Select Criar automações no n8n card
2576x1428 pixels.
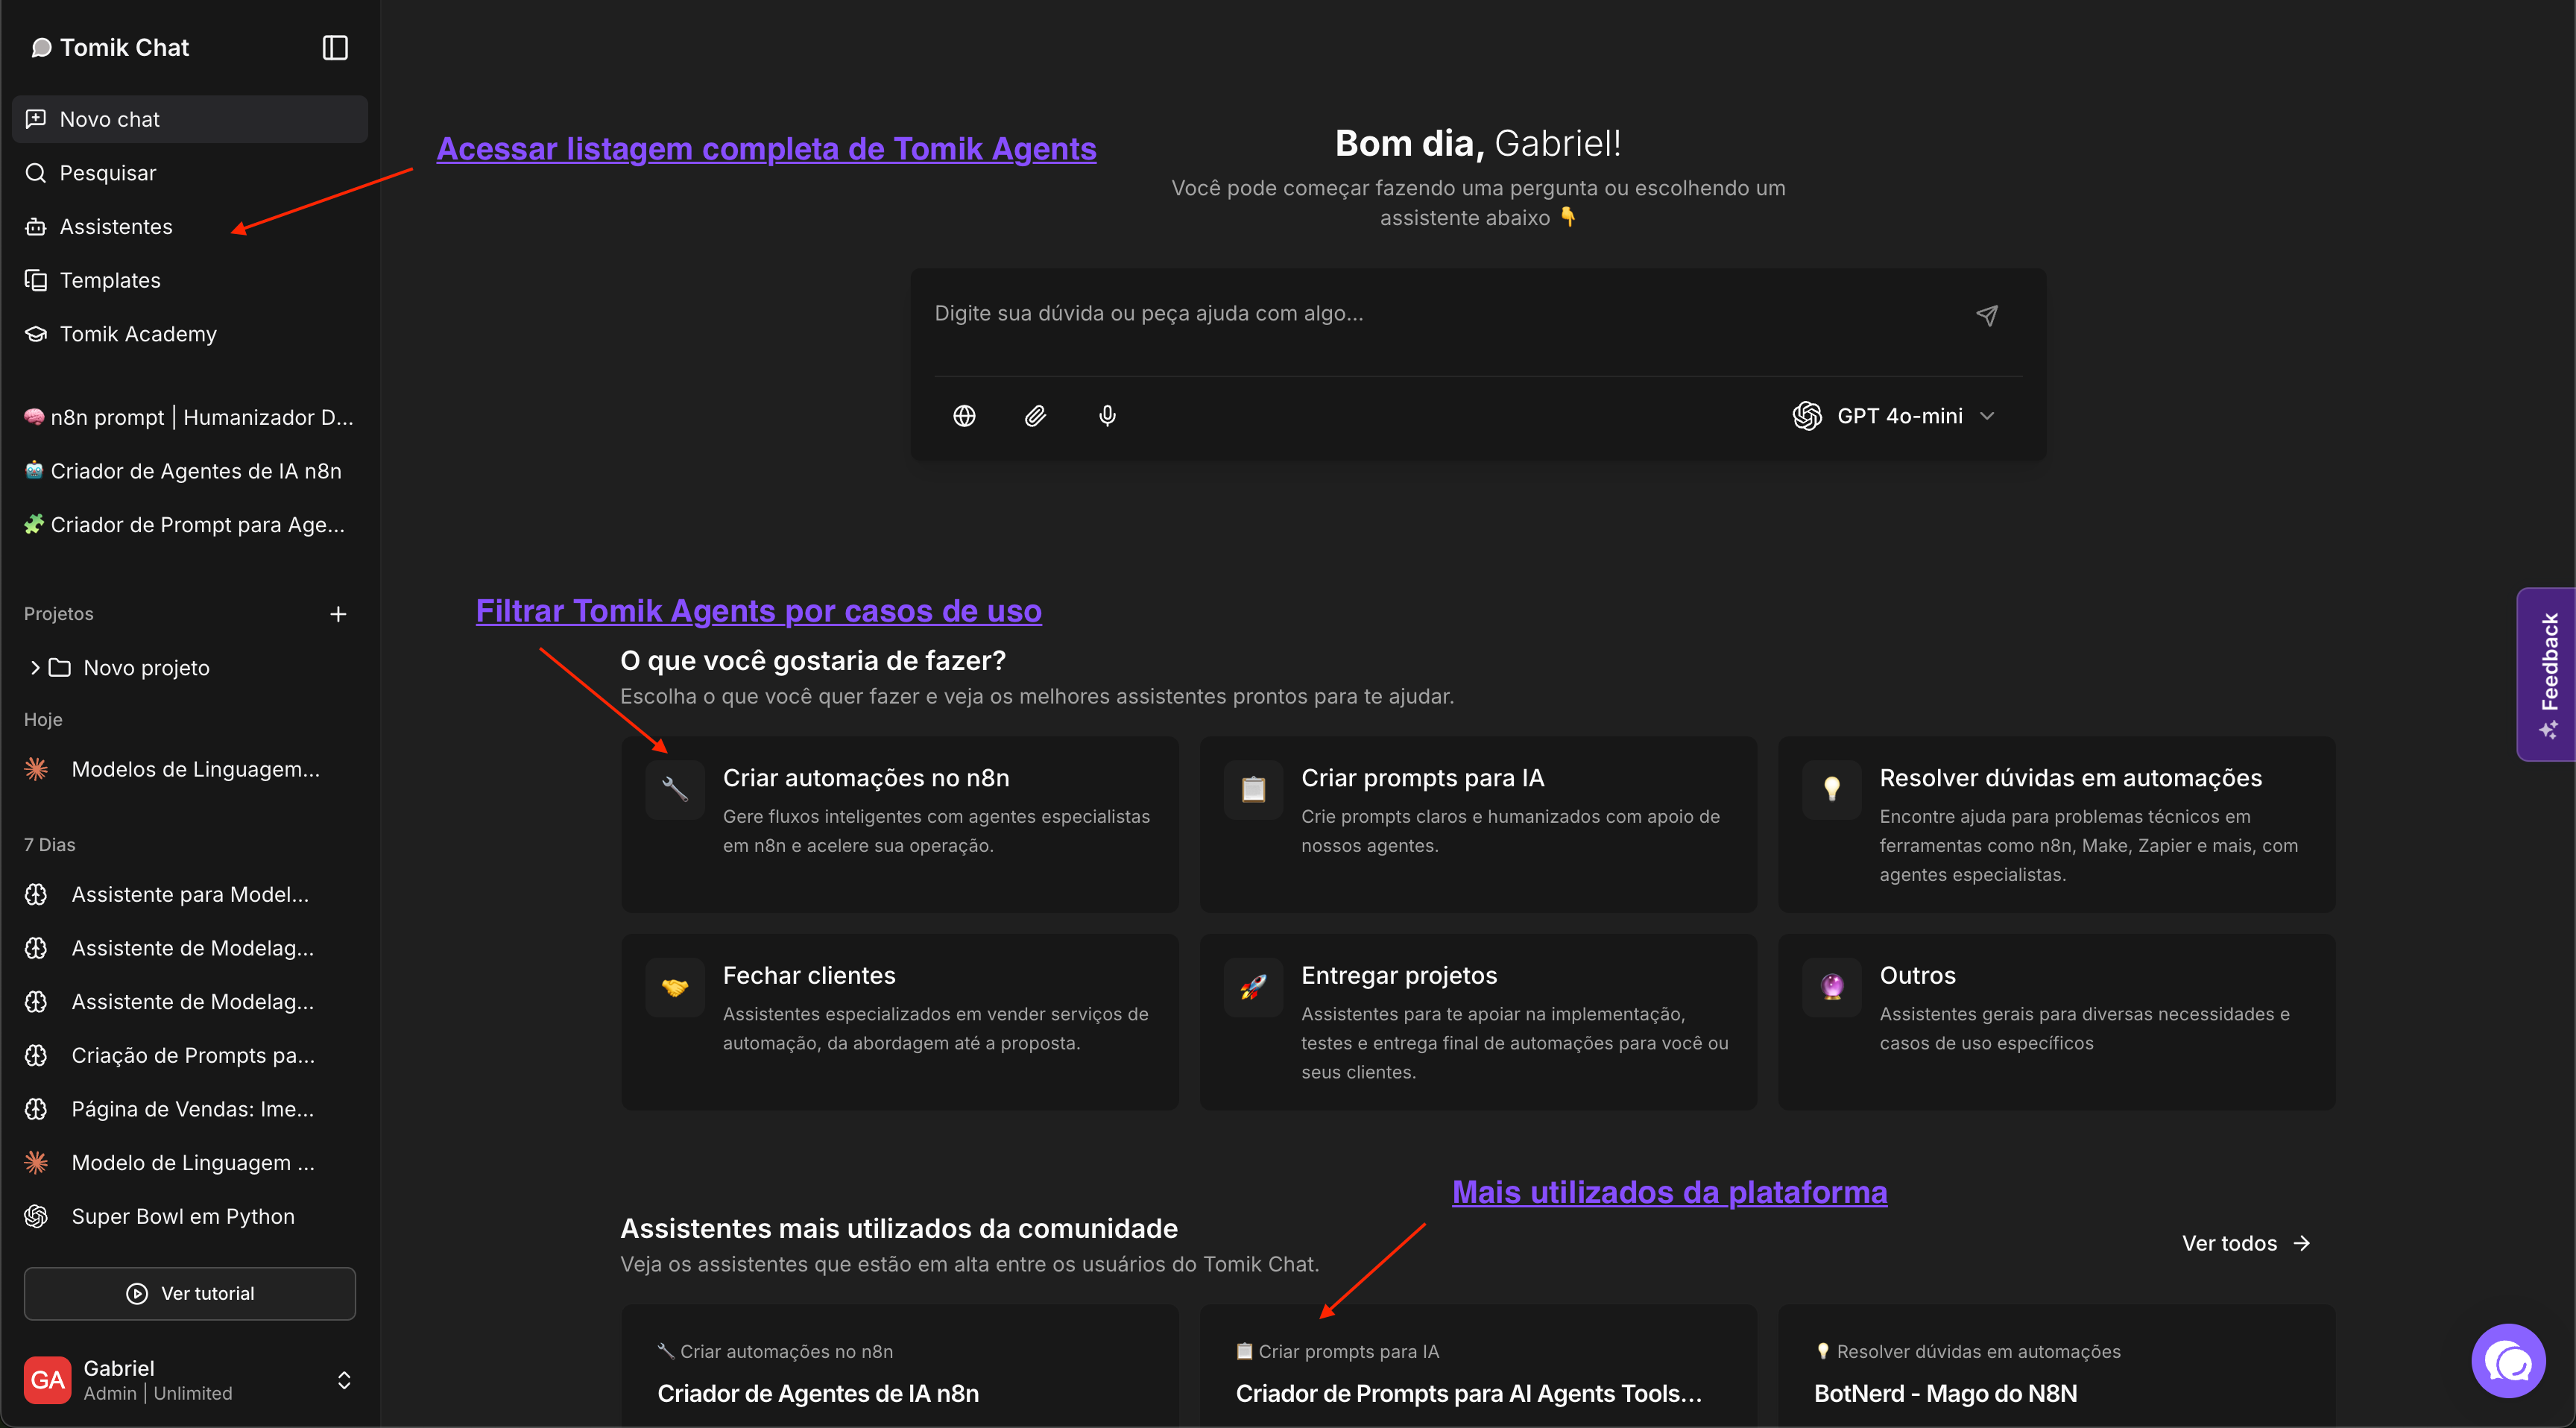click(x=900, y=825)
